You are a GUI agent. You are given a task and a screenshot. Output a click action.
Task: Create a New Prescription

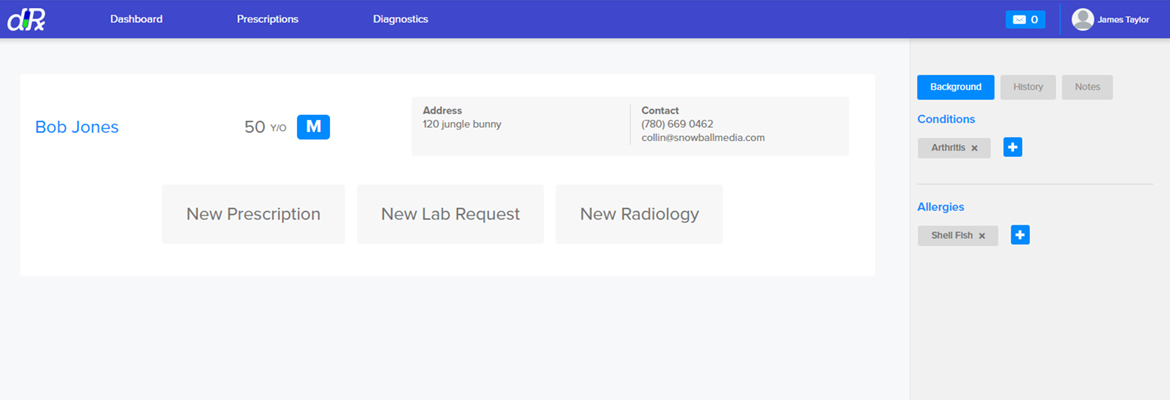253,214
